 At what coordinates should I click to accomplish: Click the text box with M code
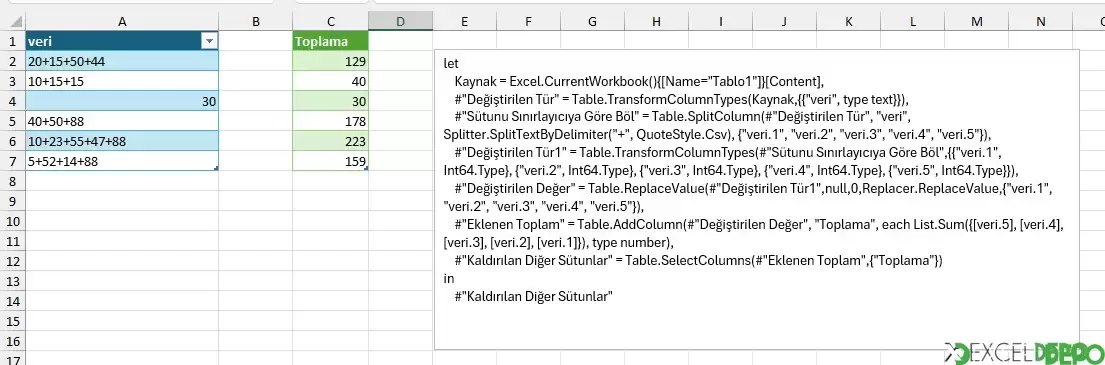[x=756, y=199]
